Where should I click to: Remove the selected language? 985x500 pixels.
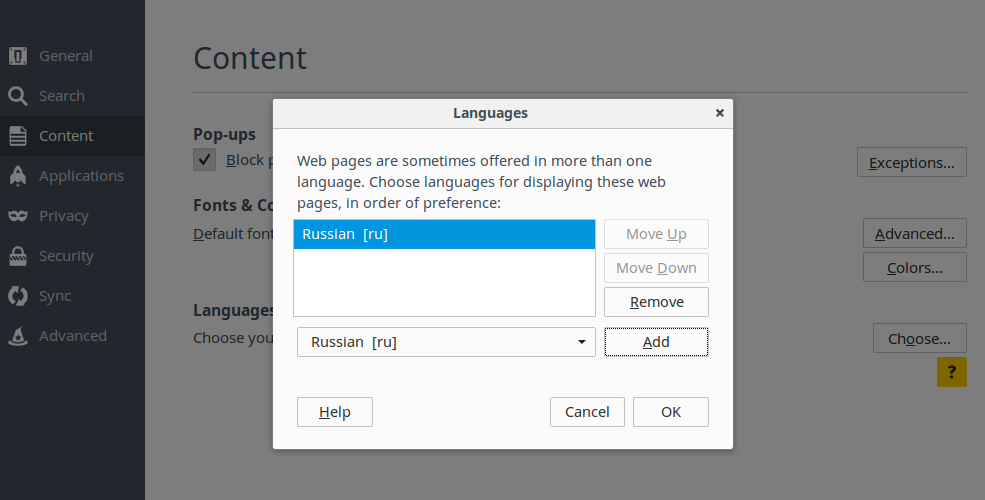coord(656,302)
